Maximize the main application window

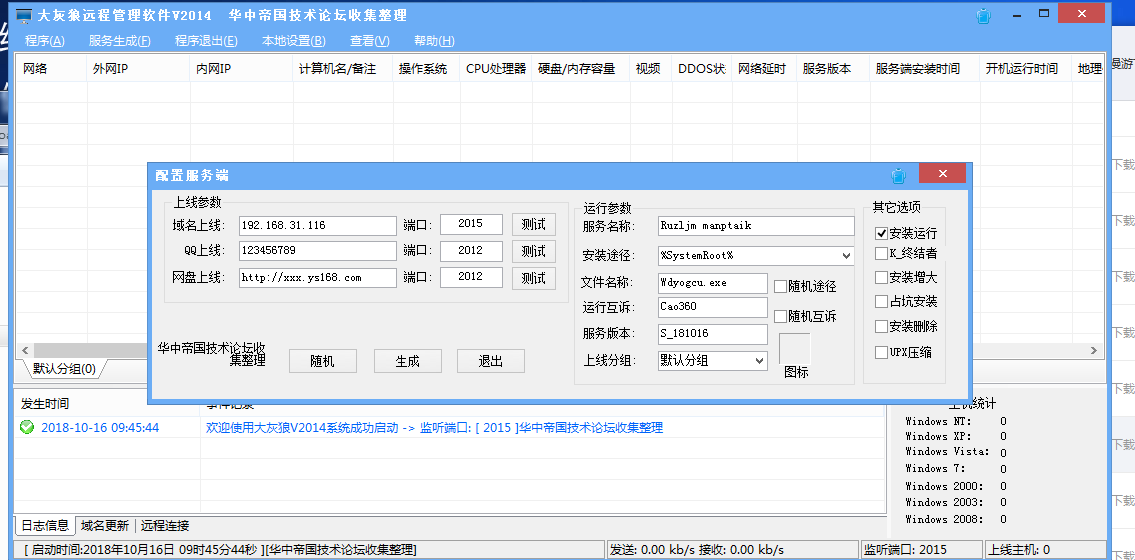(1044, 14)
